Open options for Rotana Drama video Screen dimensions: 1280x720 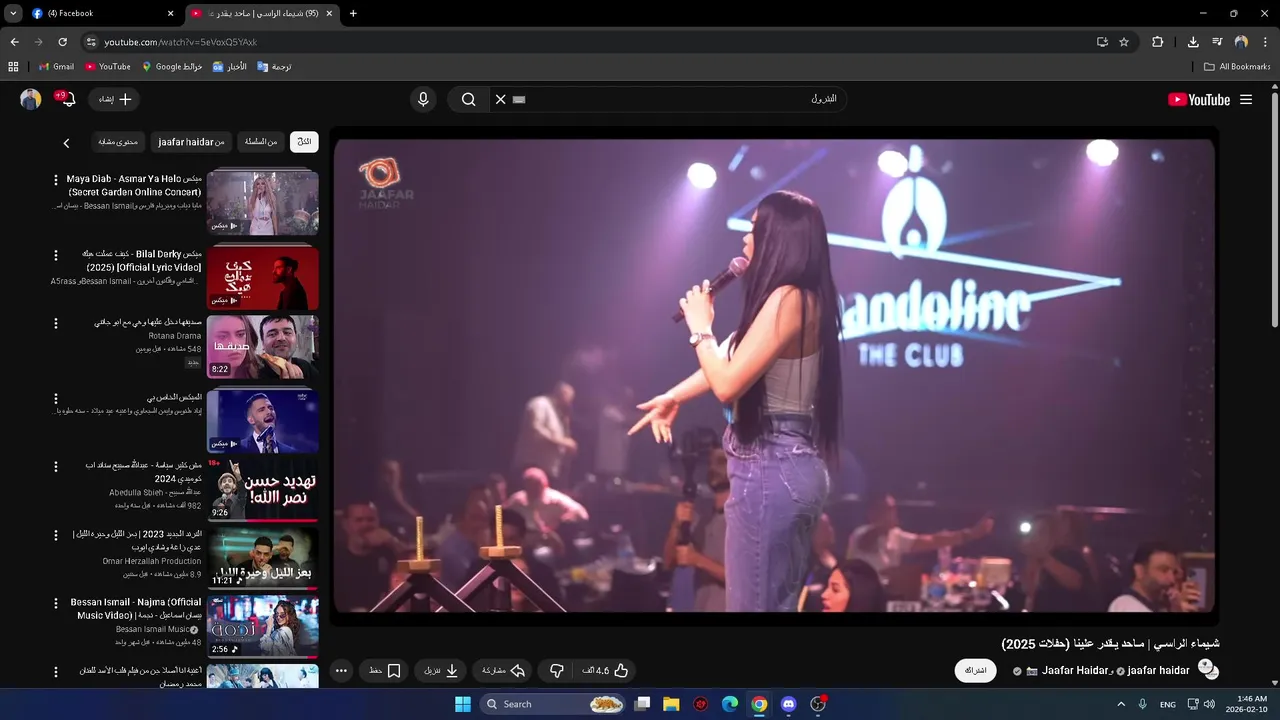pos(56,324)
